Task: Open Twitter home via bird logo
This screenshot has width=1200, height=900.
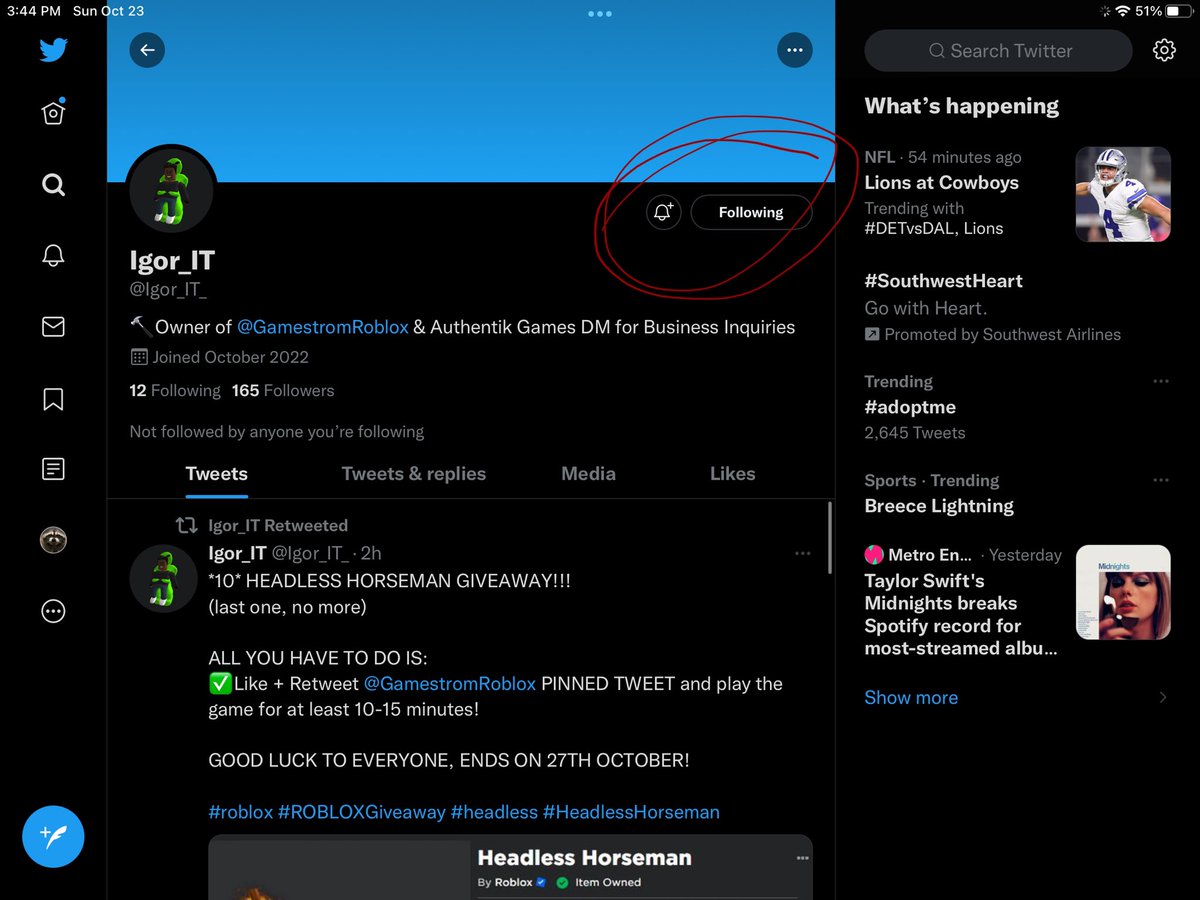Action: point(53,50)
